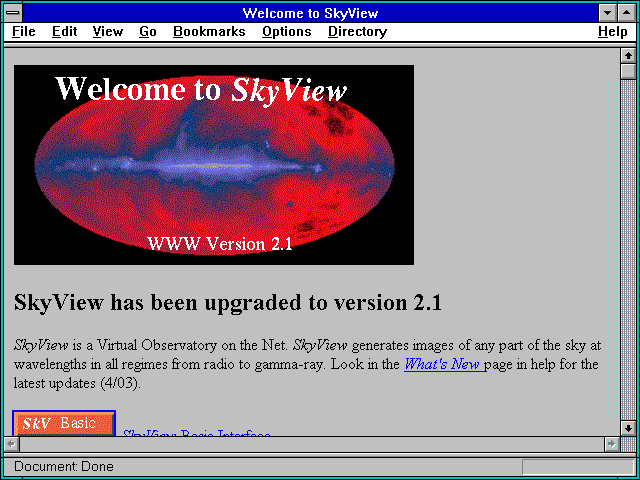Click the 'WWW Version 2.1' text in banner
This screenshot has width=640, height=480.
tap(220, 244)
